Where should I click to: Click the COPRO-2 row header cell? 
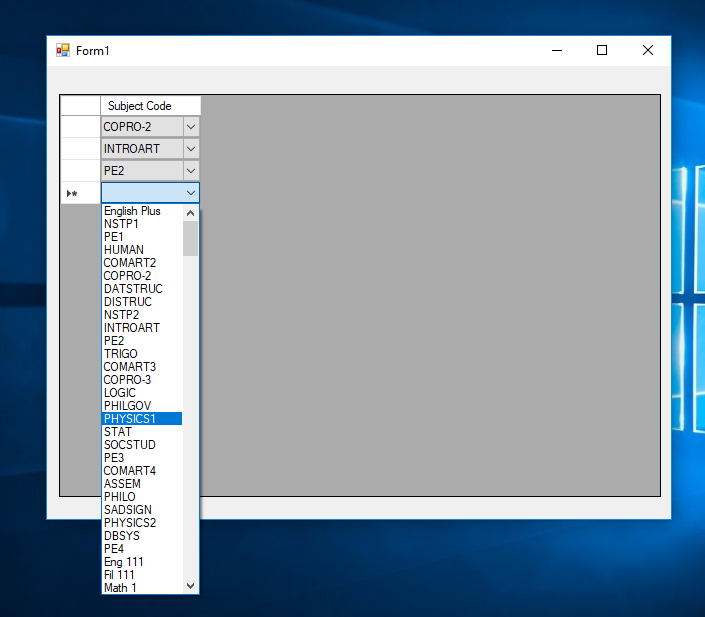80,127
